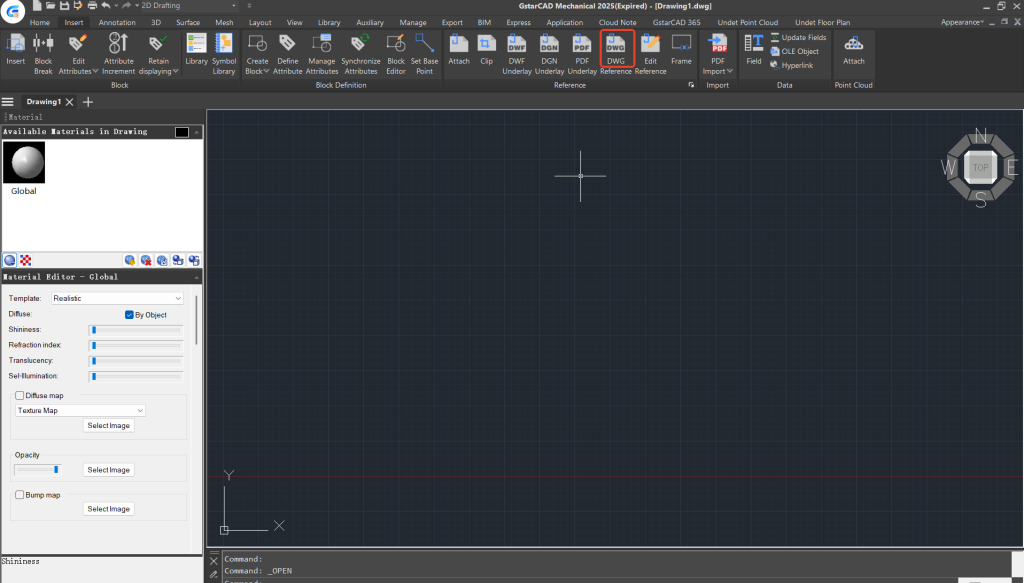Adjust the Opacity slider
The height and width of the screenshot is (583, 1024).
[x=38, y=470]
